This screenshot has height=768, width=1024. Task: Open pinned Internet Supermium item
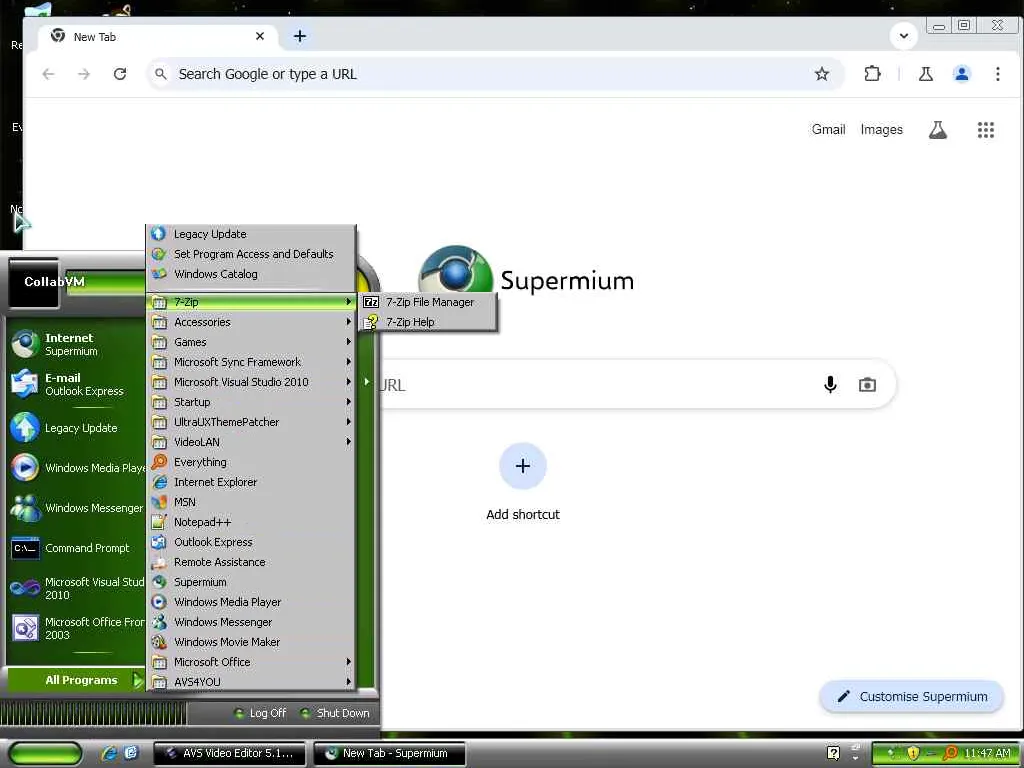pos(76,344)
